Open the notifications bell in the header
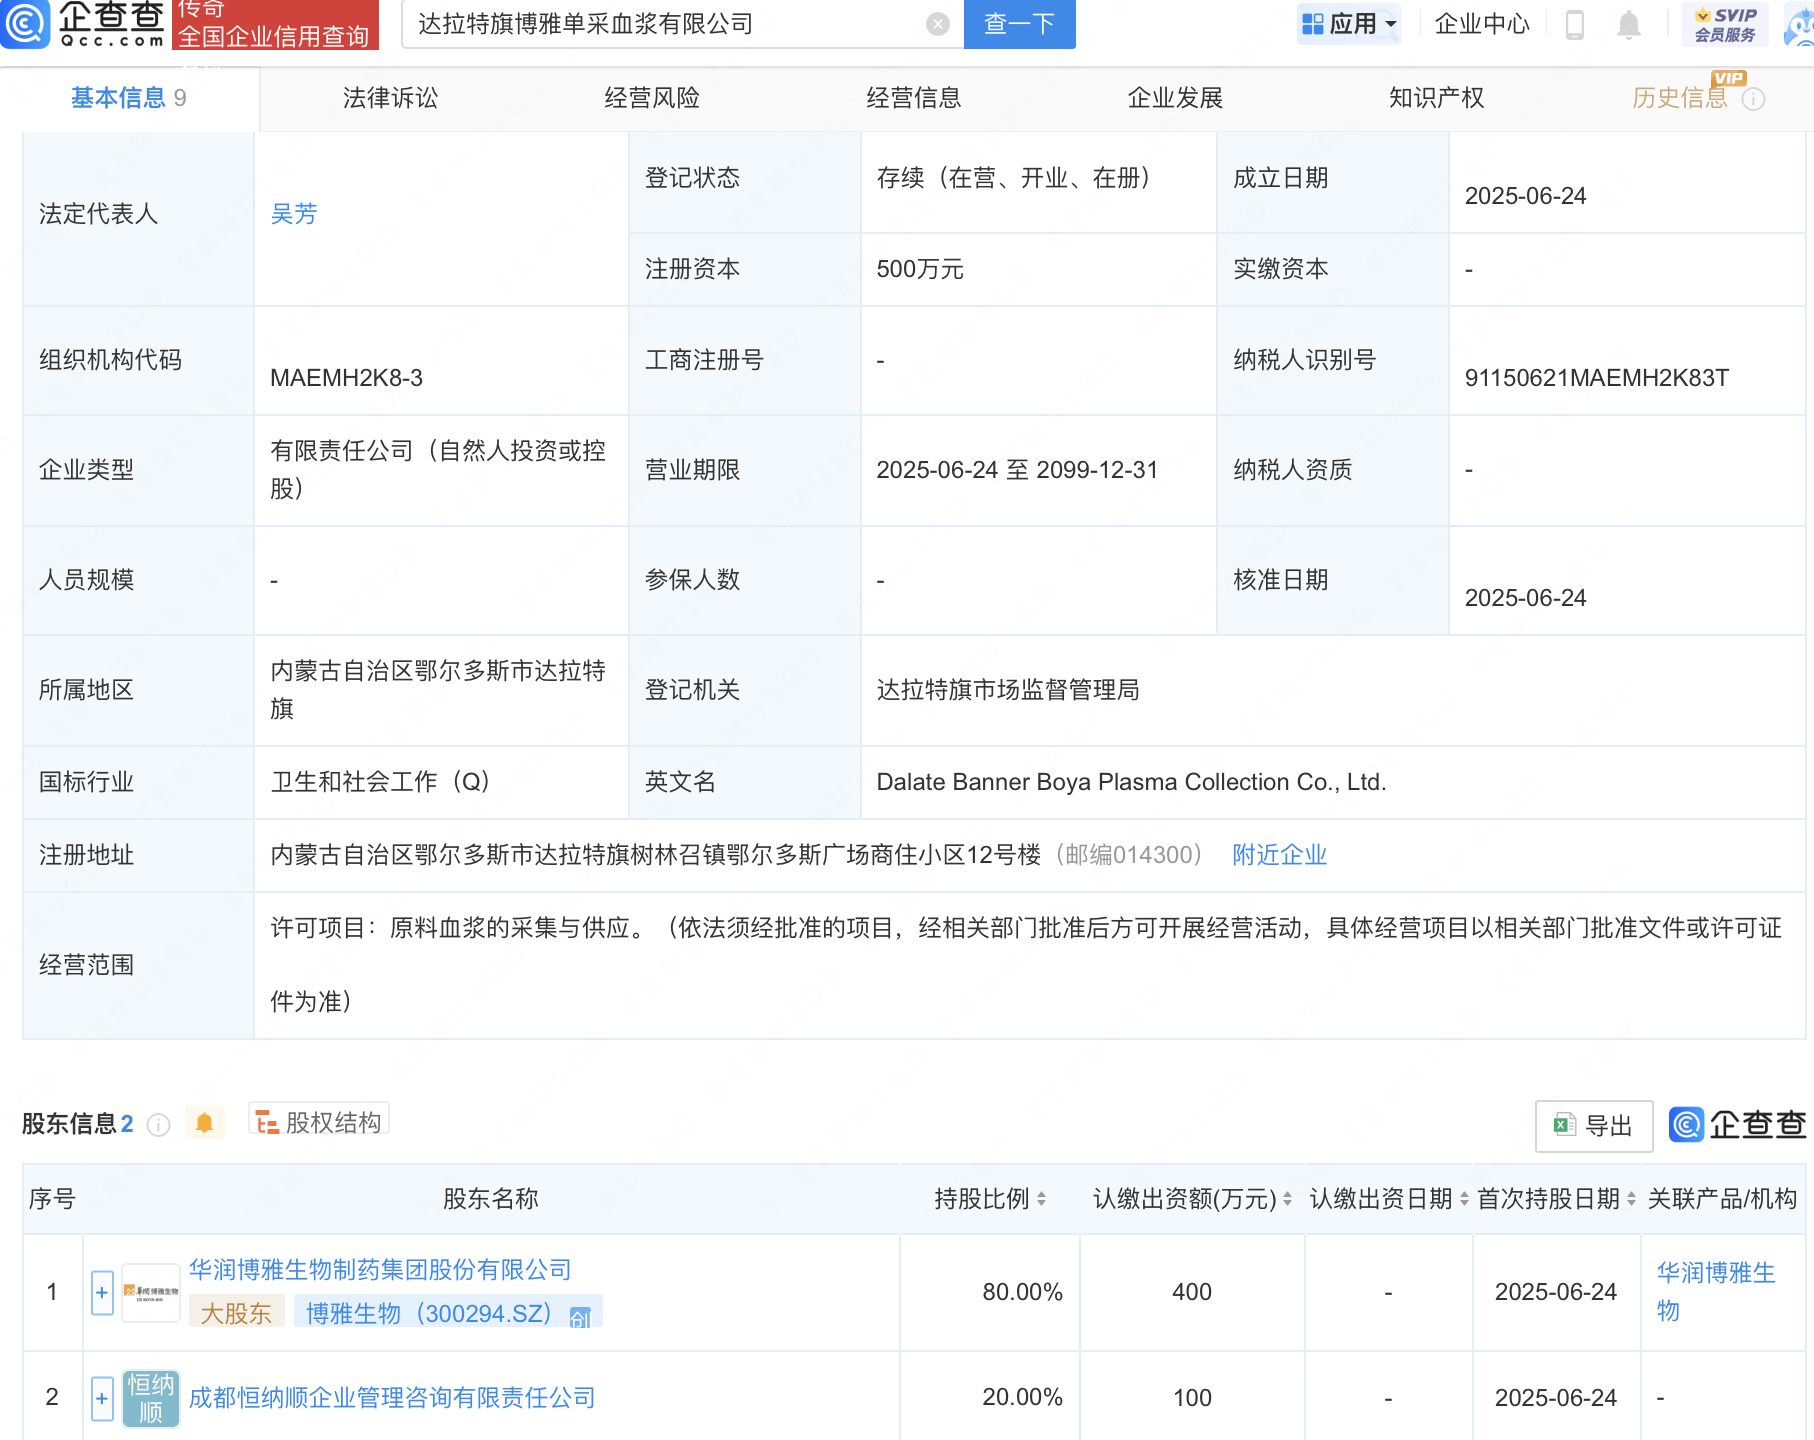The width and height of the screenshot is (1814, 1440). (x=1628, y=24)
